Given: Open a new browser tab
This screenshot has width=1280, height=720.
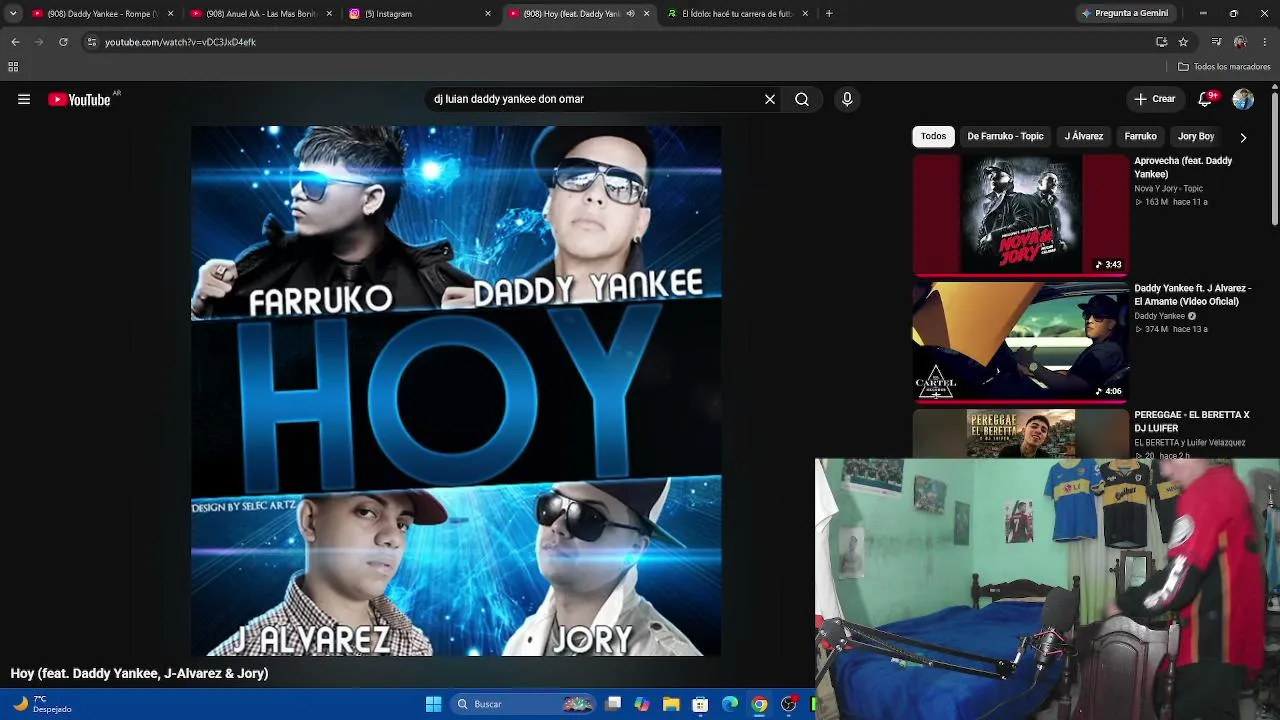Looking at the screenshot, I should [829, 14].
